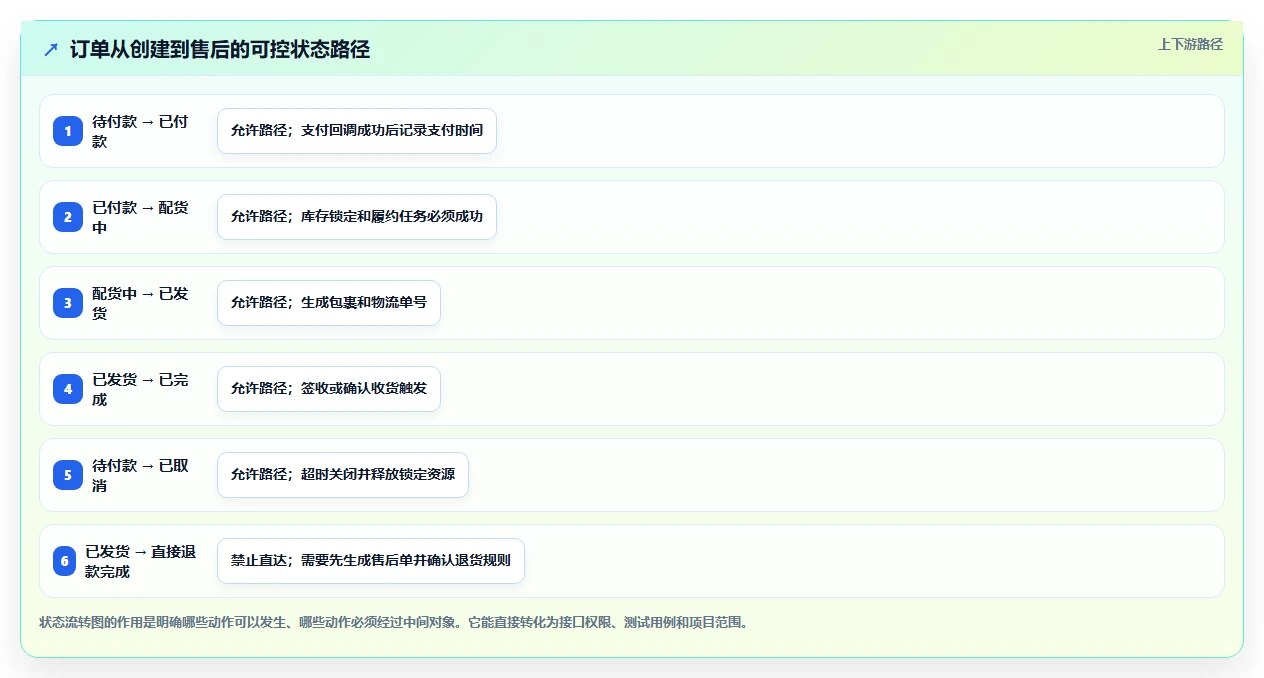Select the 已发货 → 已完成 transition label
Image resolution: width=1264 pixels, height=678 pixels.
pyautogui.click(x=141, y=389)
